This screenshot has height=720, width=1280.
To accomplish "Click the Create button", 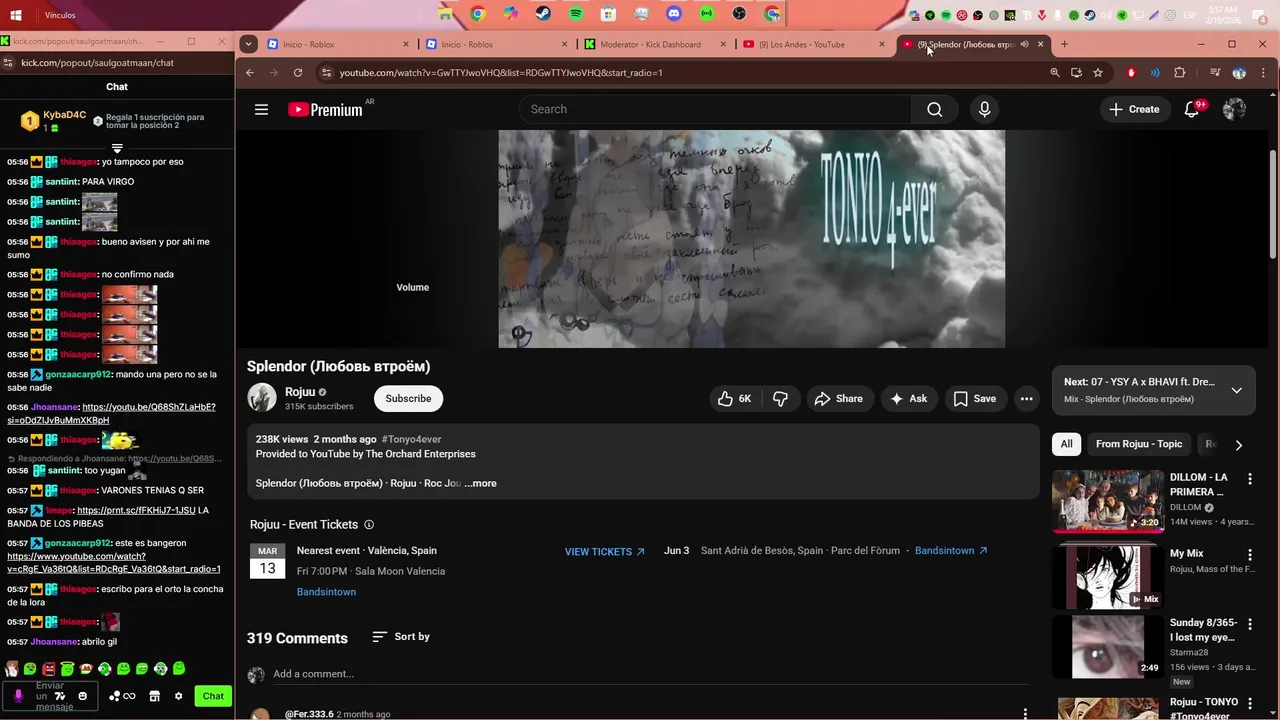I will (x=1134, y=109).
